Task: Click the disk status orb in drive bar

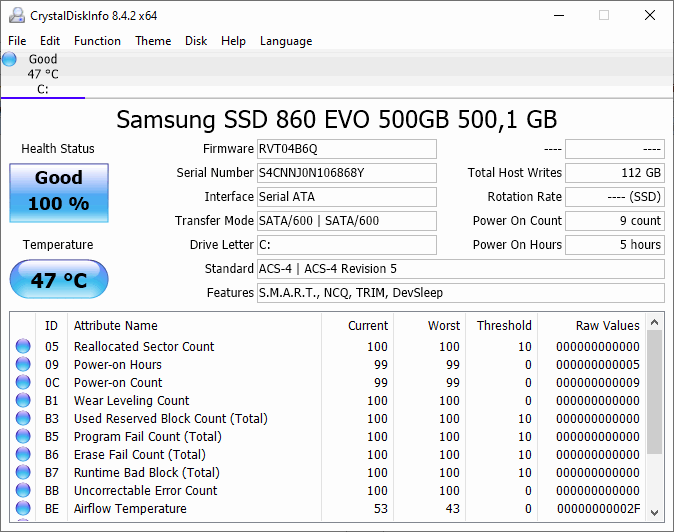Action: (10, 60)
